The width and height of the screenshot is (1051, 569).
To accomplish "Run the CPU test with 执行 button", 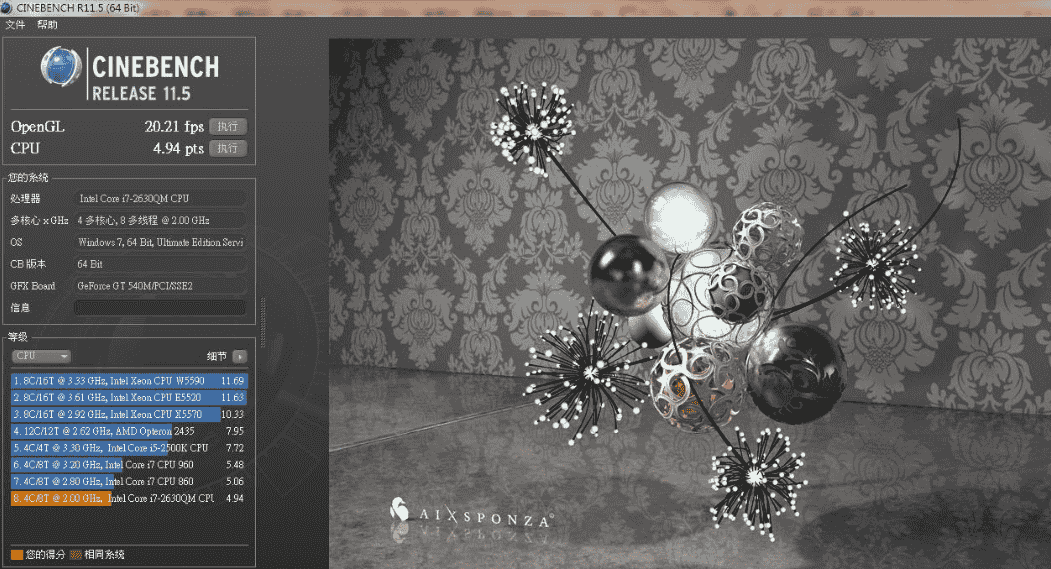I will coord(228,148).
